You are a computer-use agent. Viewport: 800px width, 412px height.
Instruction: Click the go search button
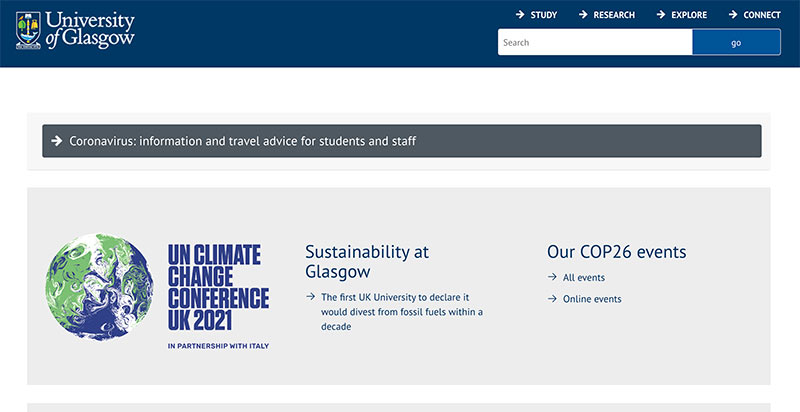[x=736, y=42]
